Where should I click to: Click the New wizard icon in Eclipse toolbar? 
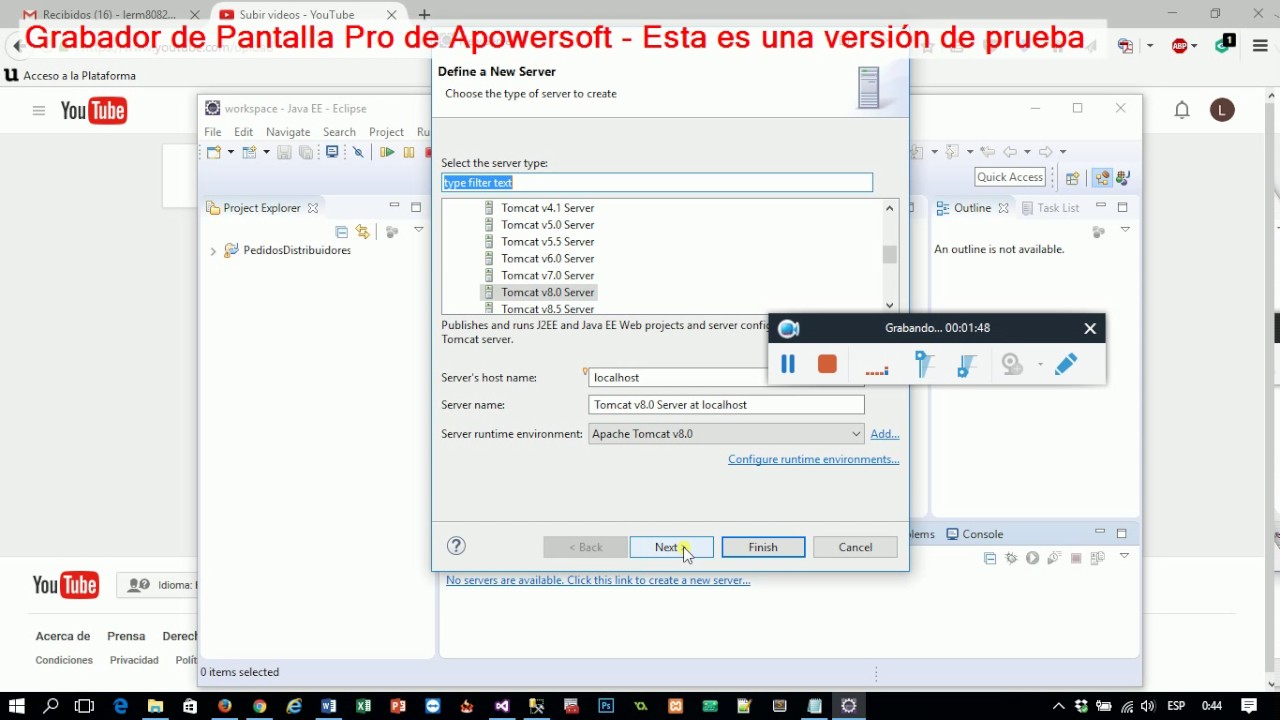click(x=214, y=152)
